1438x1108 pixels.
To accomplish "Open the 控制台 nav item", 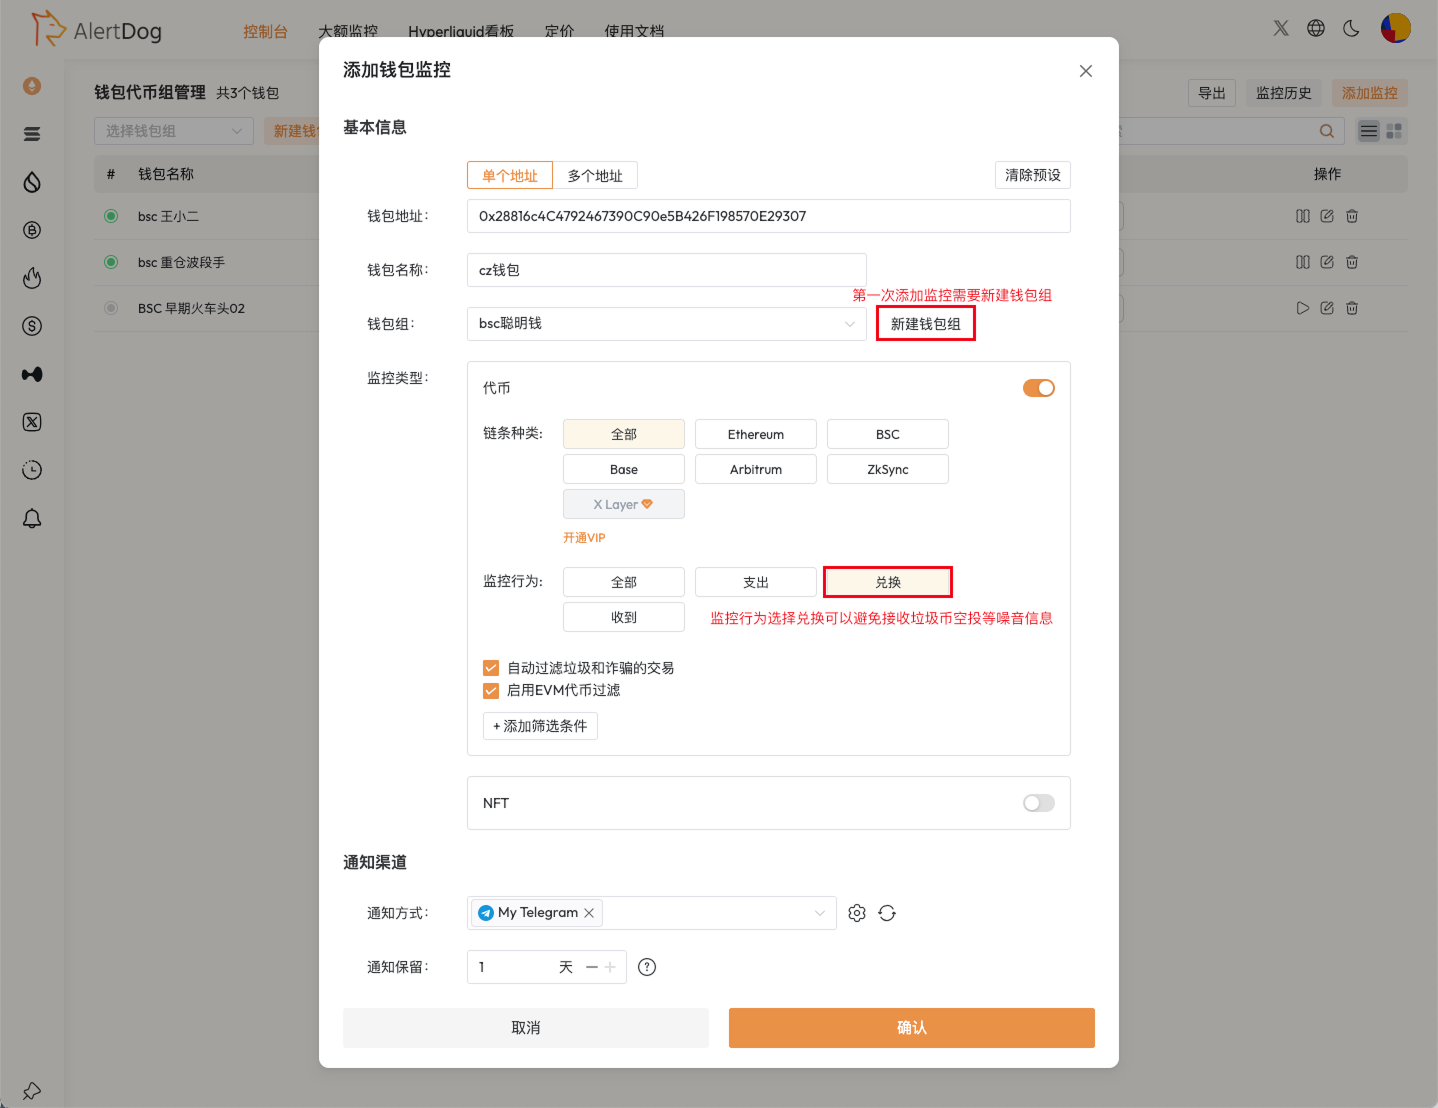I will [265, 32].
